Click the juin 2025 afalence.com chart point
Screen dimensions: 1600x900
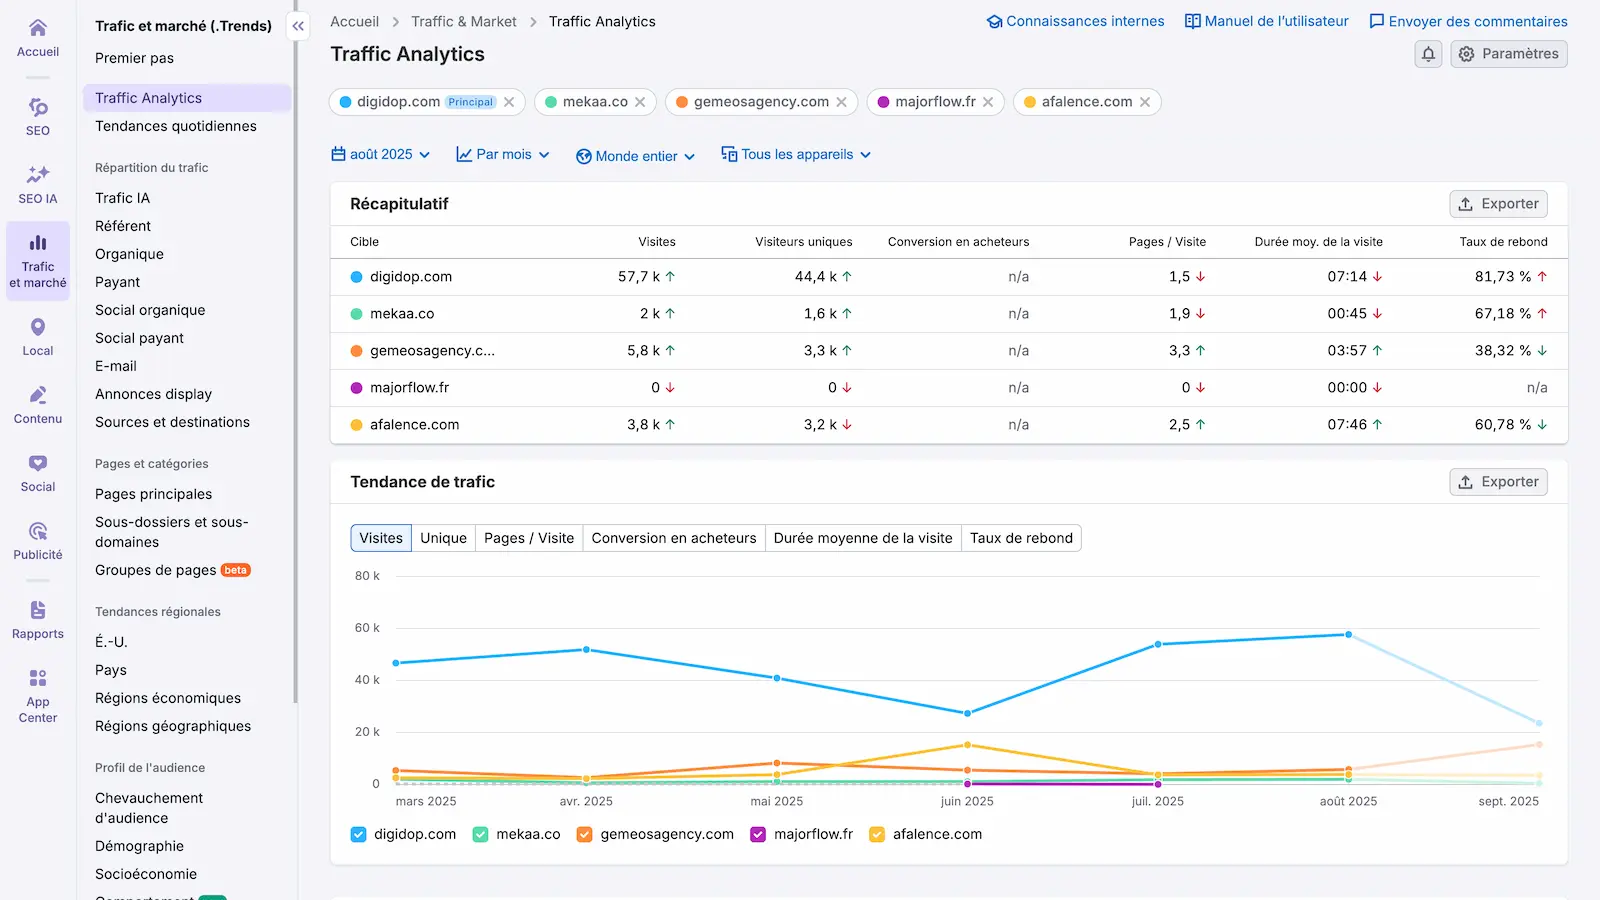click(x=967, y=745)
